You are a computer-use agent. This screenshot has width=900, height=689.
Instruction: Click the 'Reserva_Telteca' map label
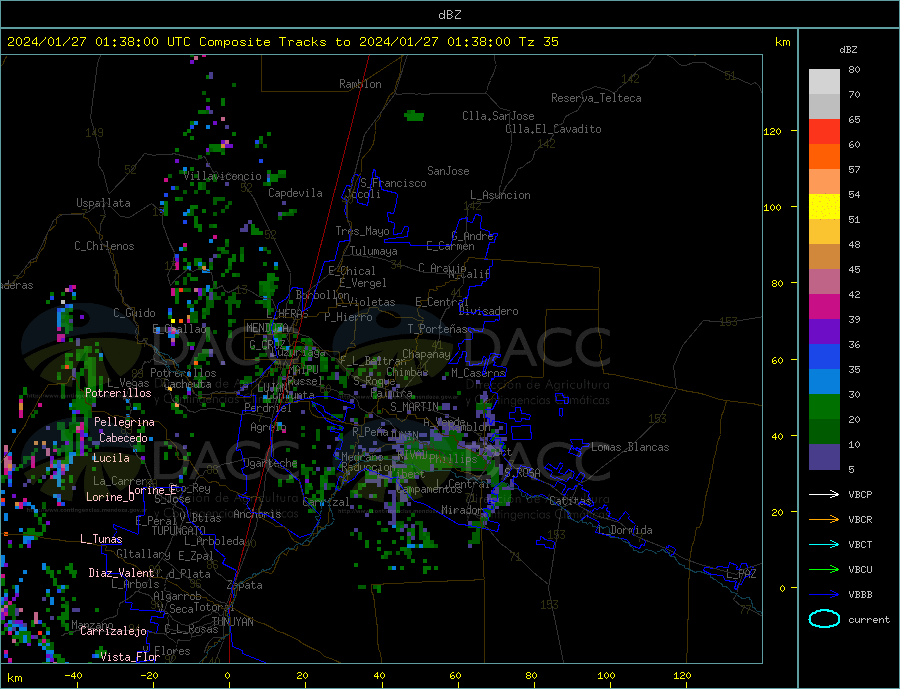click(596, 98)
